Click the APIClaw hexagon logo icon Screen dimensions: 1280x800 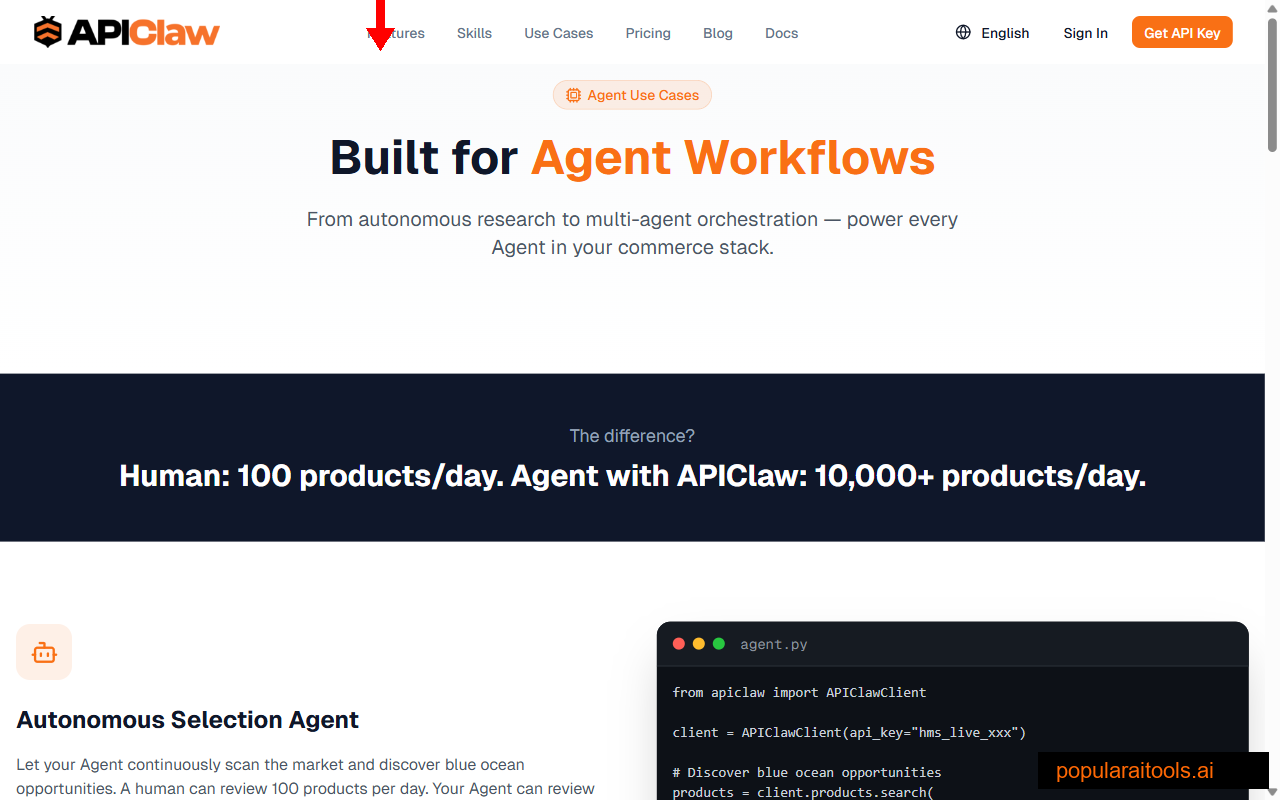pos(46,31)
